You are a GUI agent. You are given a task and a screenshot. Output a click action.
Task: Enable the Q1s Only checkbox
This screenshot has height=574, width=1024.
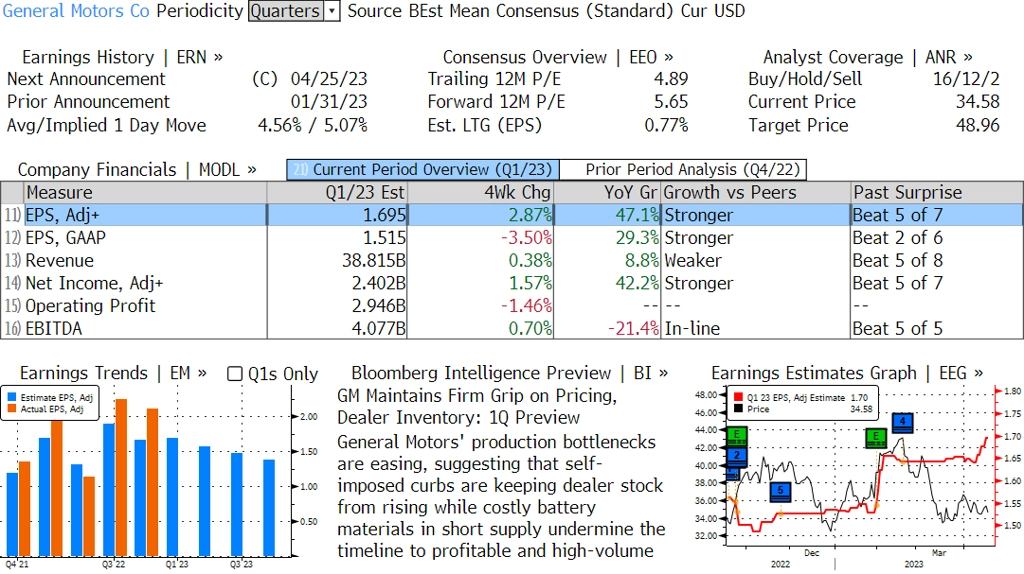[234, 374]
